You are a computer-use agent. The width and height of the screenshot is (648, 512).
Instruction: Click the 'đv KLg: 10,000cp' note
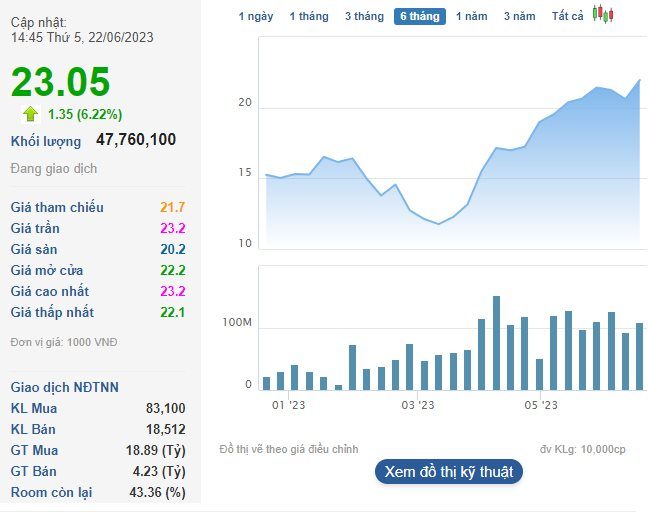(582, 449)
